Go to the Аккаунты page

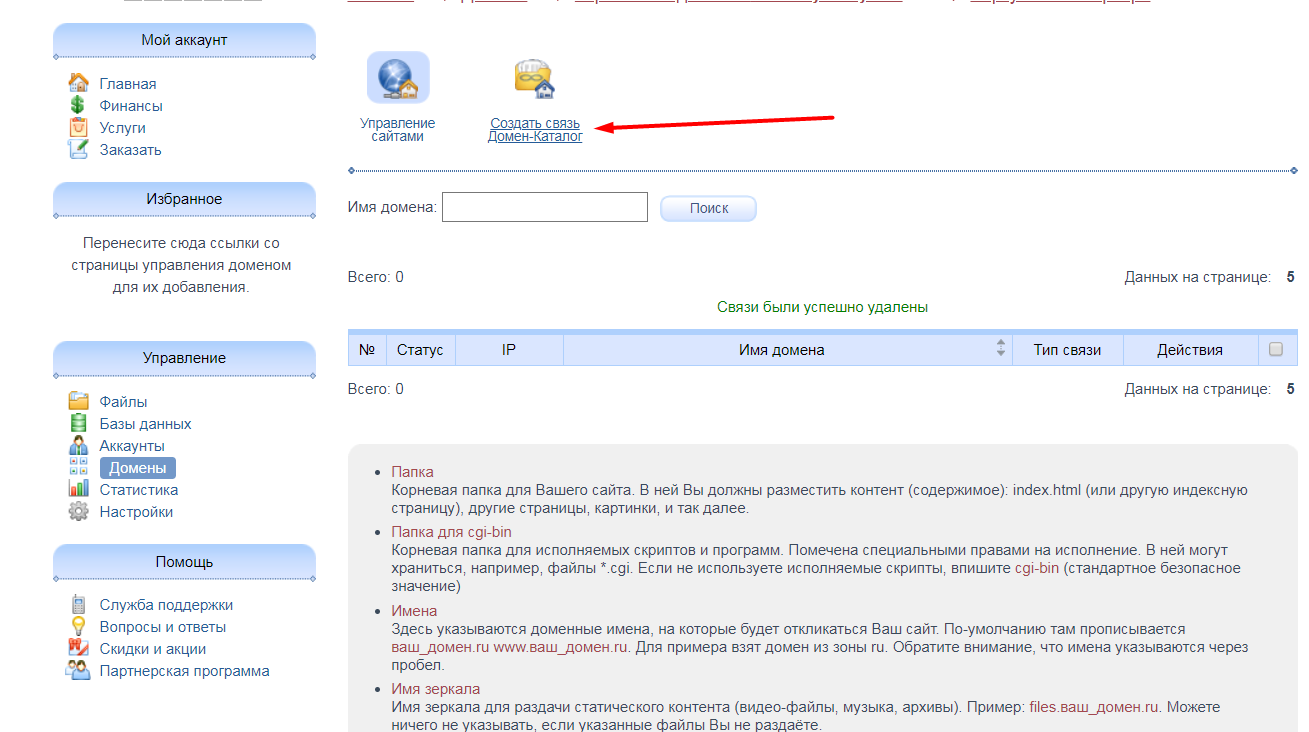click(132, 446)
